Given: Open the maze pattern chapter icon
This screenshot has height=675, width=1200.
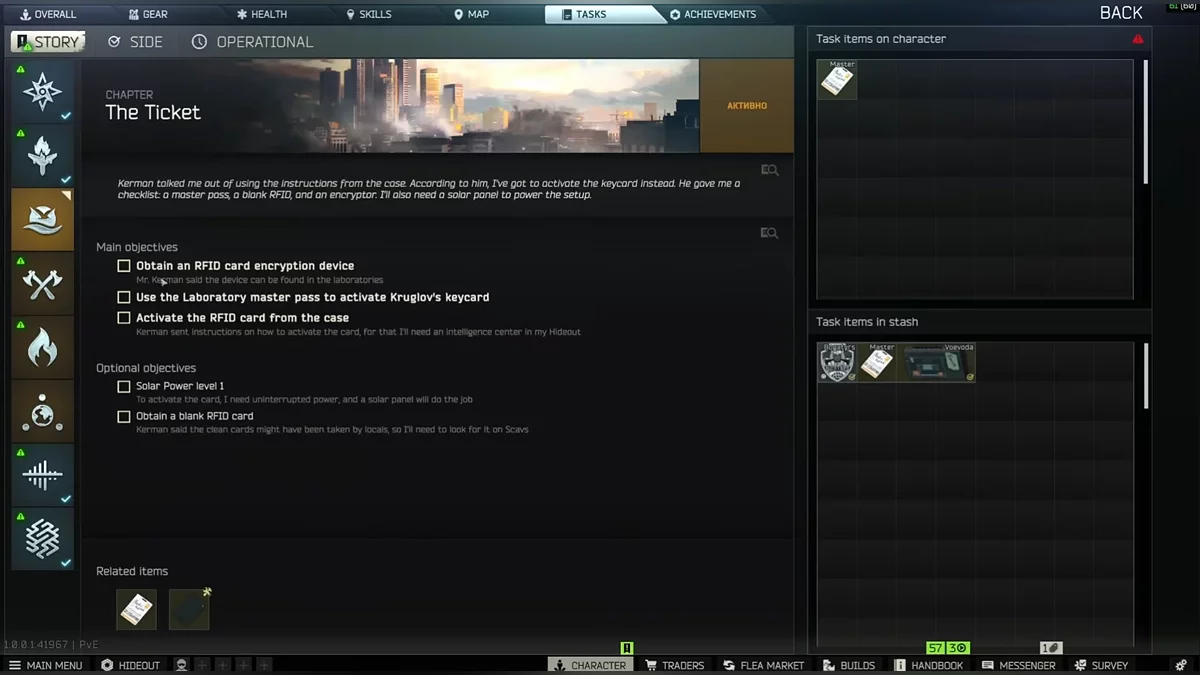Looking at the screenshot, I should click(42, 540).
